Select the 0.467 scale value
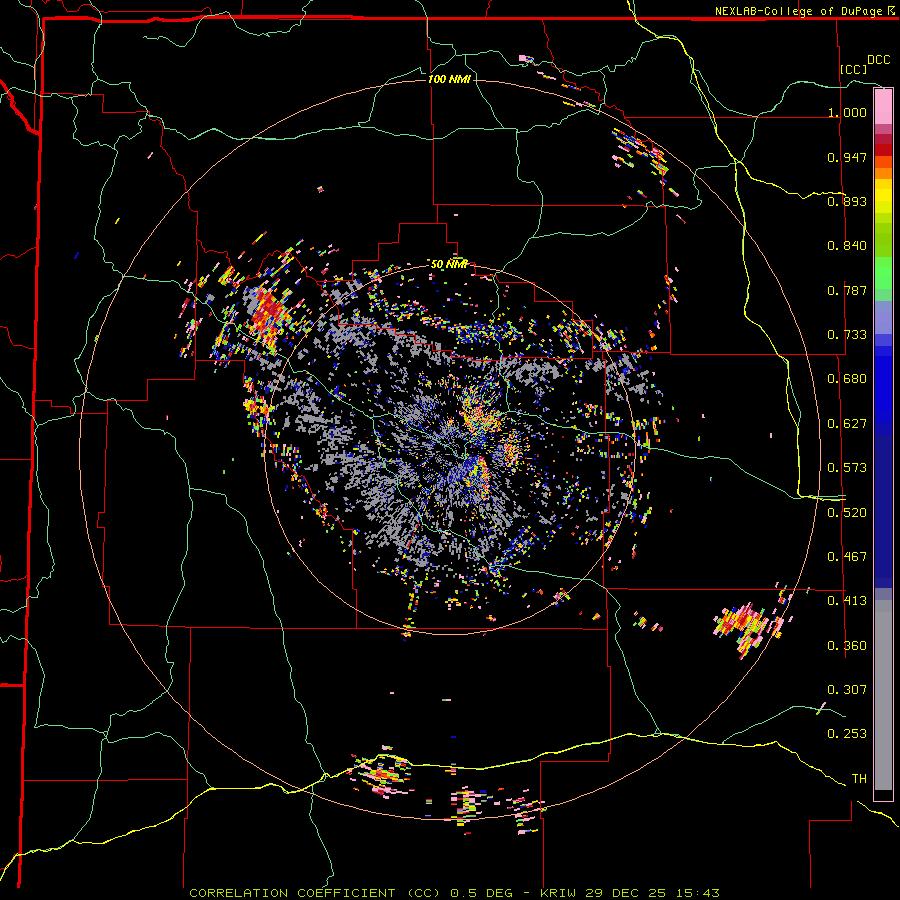900x900 pixels. [x=847, y=557]
